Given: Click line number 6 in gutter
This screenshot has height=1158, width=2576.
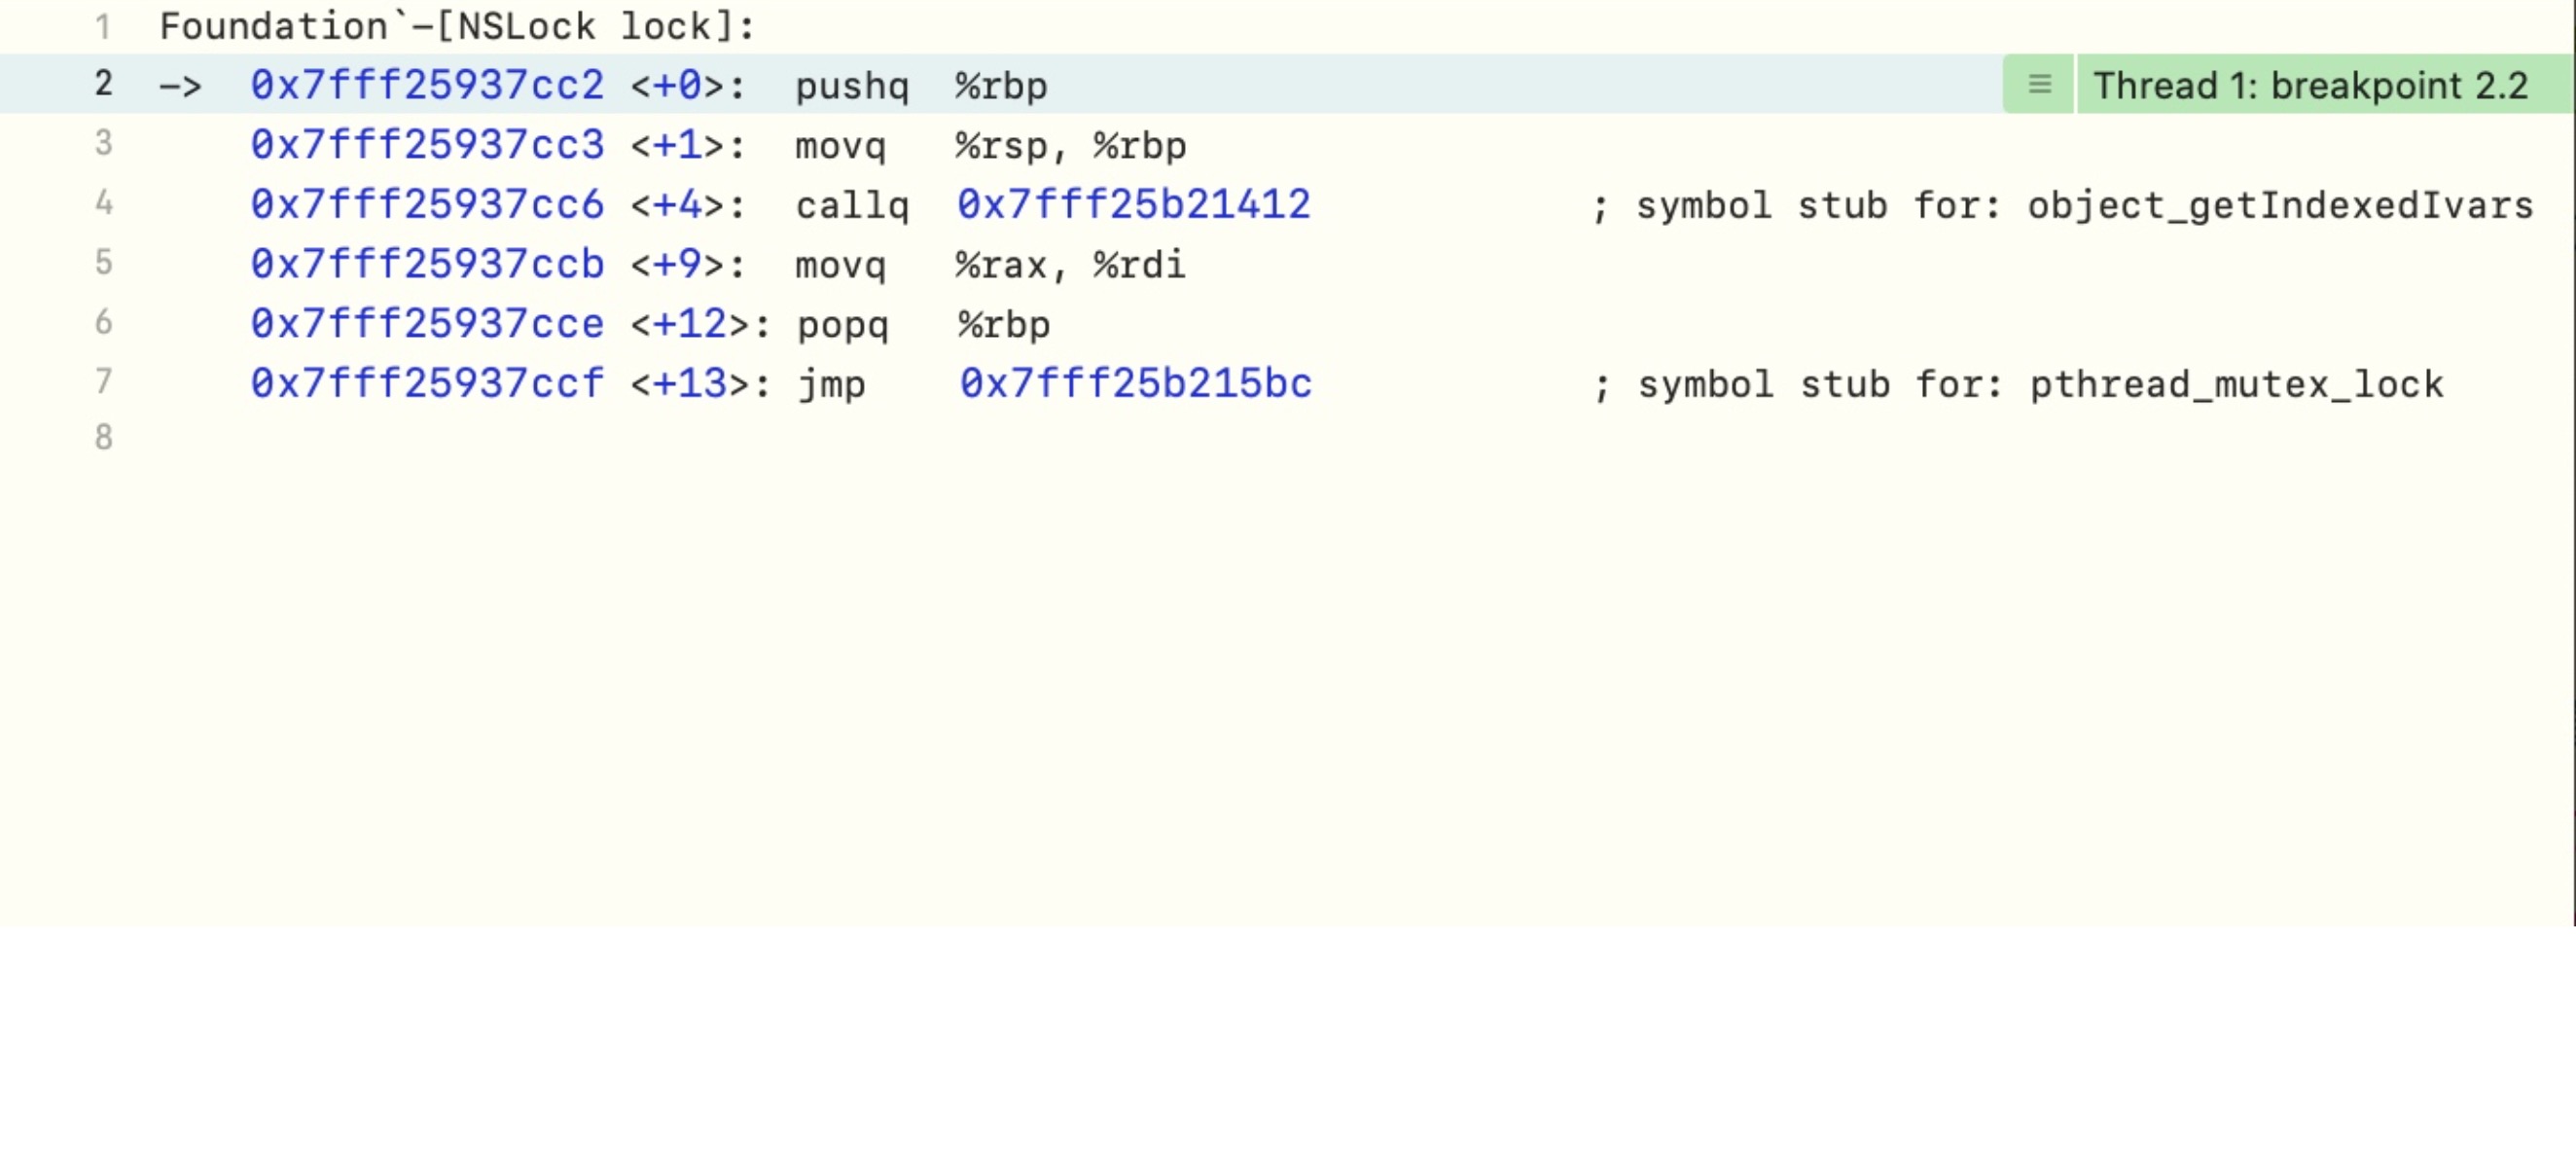Looking at the screenshot, I should click(103, 322).
